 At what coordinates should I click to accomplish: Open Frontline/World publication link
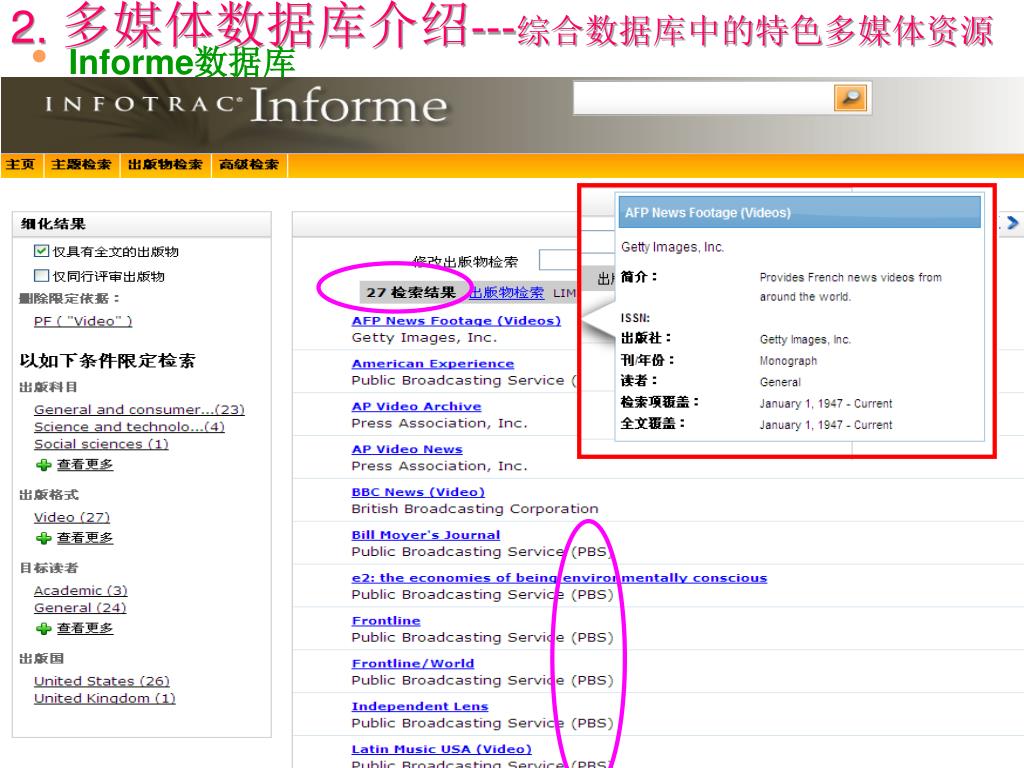click(x=413, y=664)
